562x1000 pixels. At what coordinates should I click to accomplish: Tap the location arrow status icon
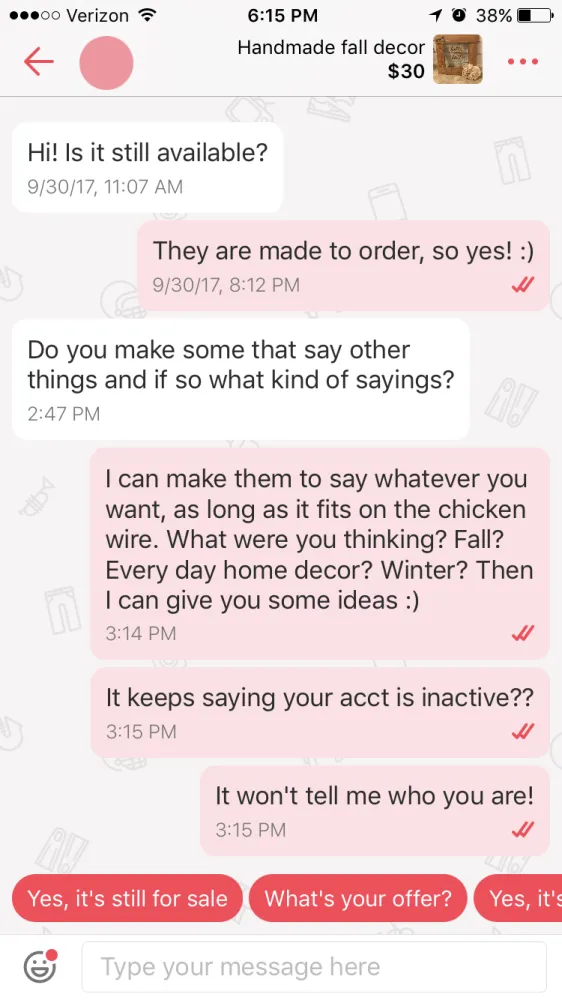click(x=436, y=15)
